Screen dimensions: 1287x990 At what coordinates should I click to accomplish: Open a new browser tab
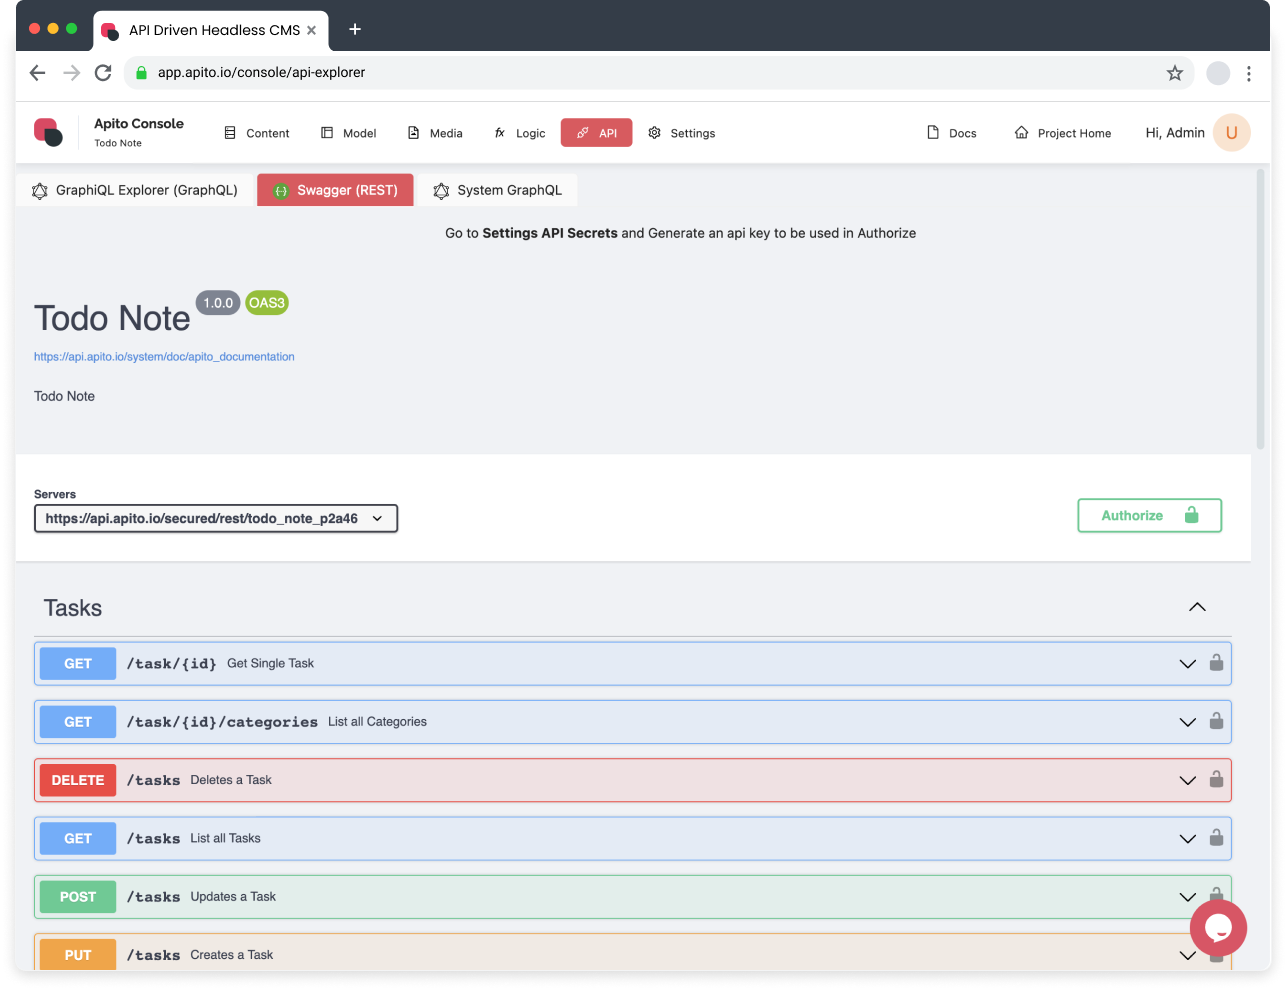coord(355,29)
